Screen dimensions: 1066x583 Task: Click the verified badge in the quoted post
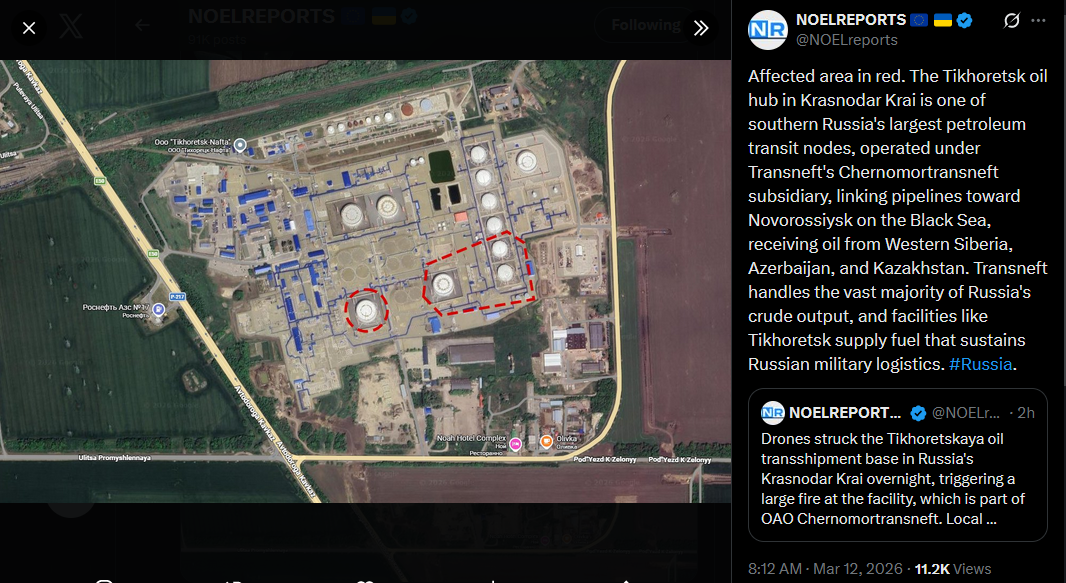tap(918, 413)
